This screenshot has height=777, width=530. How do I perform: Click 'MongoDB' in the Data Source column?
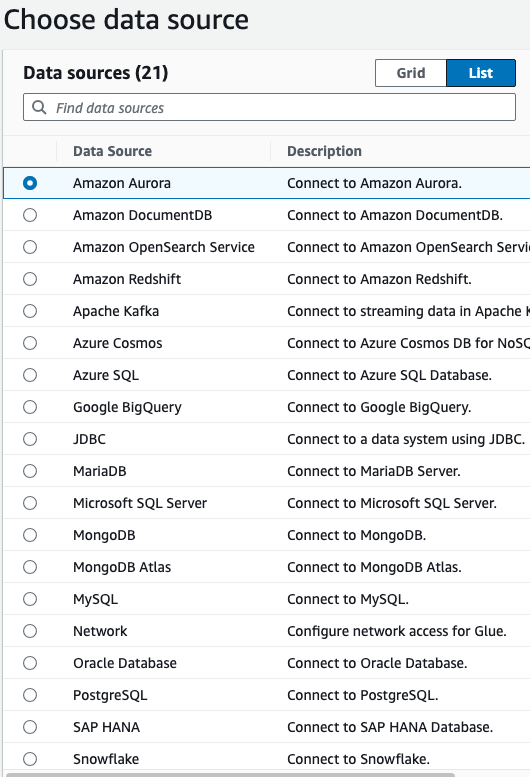point(105,536)
